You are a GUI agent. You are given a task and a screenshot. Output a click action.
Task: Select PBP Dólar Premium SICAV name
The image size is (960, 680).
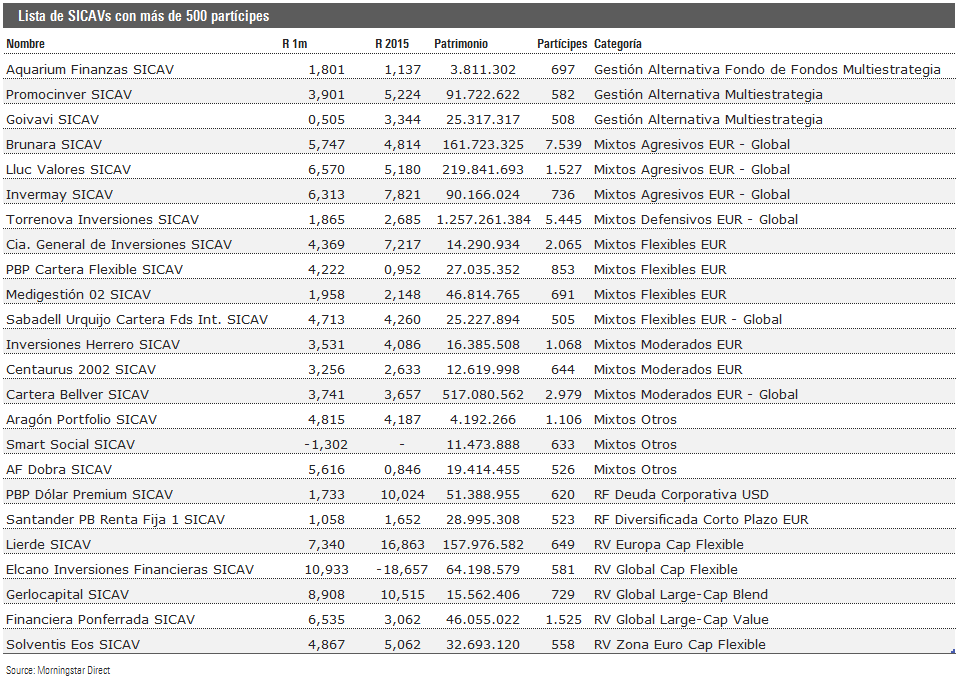pyautogui.click(x=89, y=495)
